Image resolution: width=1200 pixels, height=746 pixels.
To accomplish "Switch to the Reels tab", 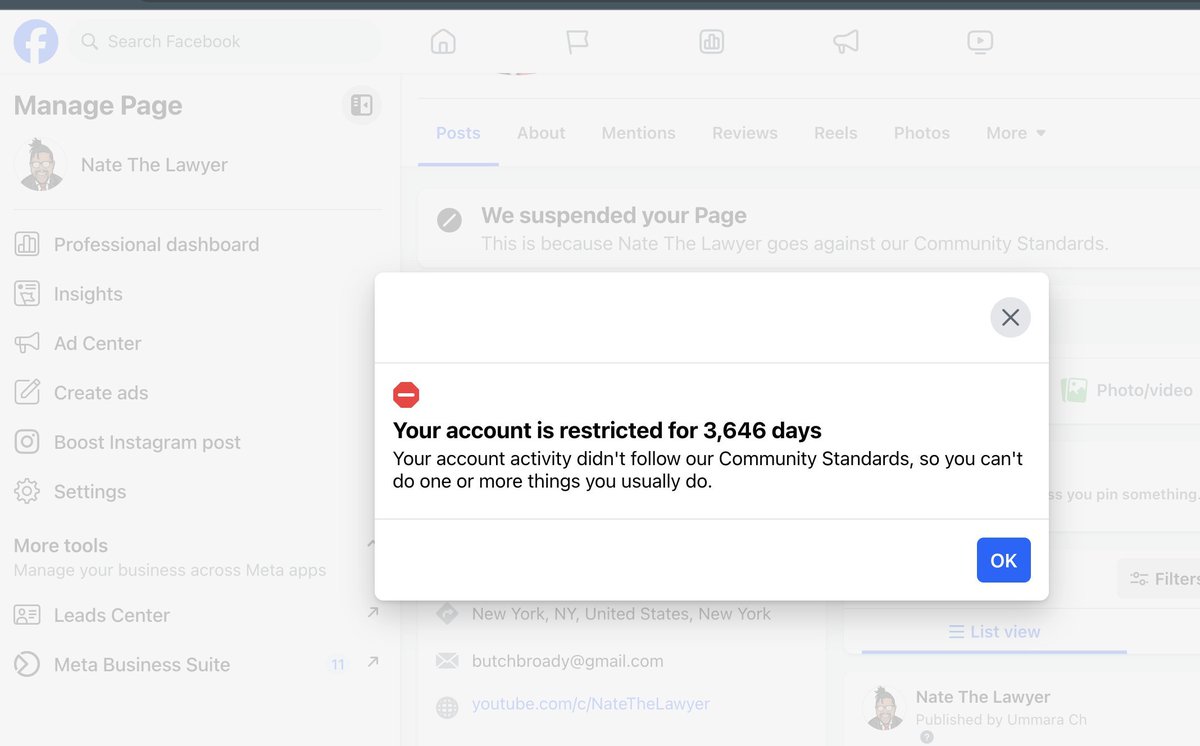I will tap(836, 133).
